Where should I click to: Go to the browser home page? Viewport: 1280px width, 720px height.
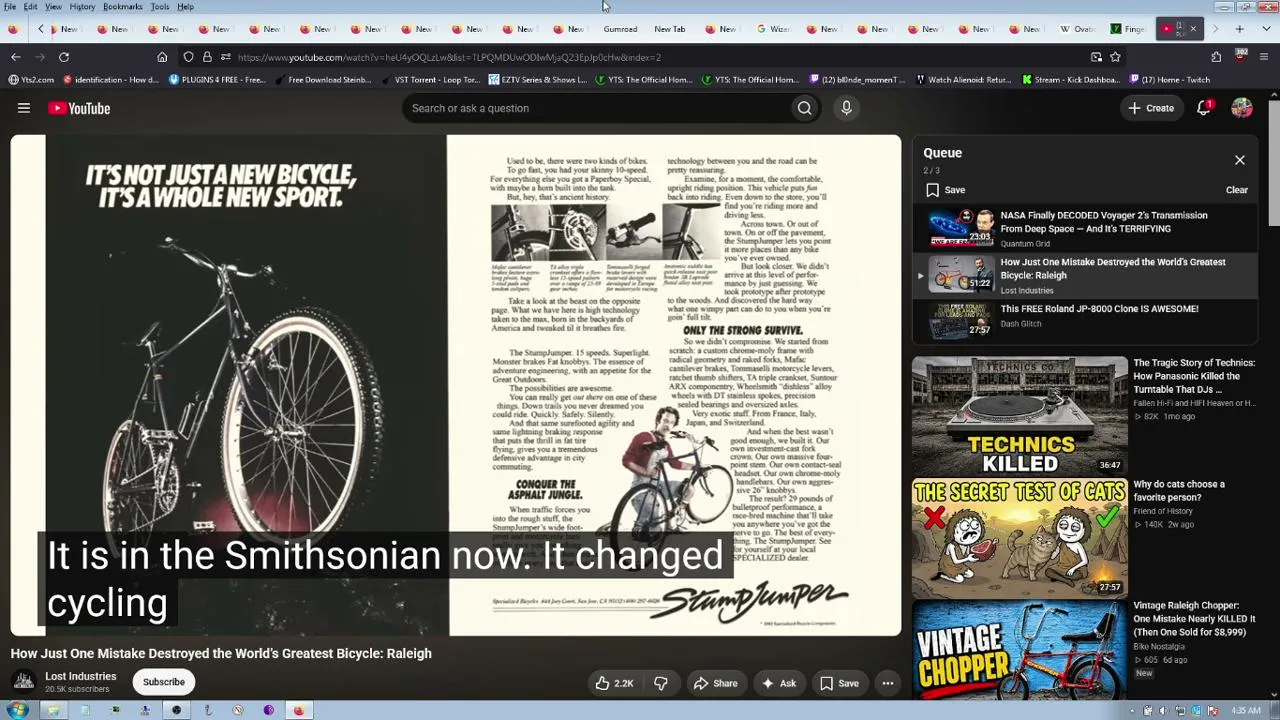pyautogui.click(x=162, y=57)
